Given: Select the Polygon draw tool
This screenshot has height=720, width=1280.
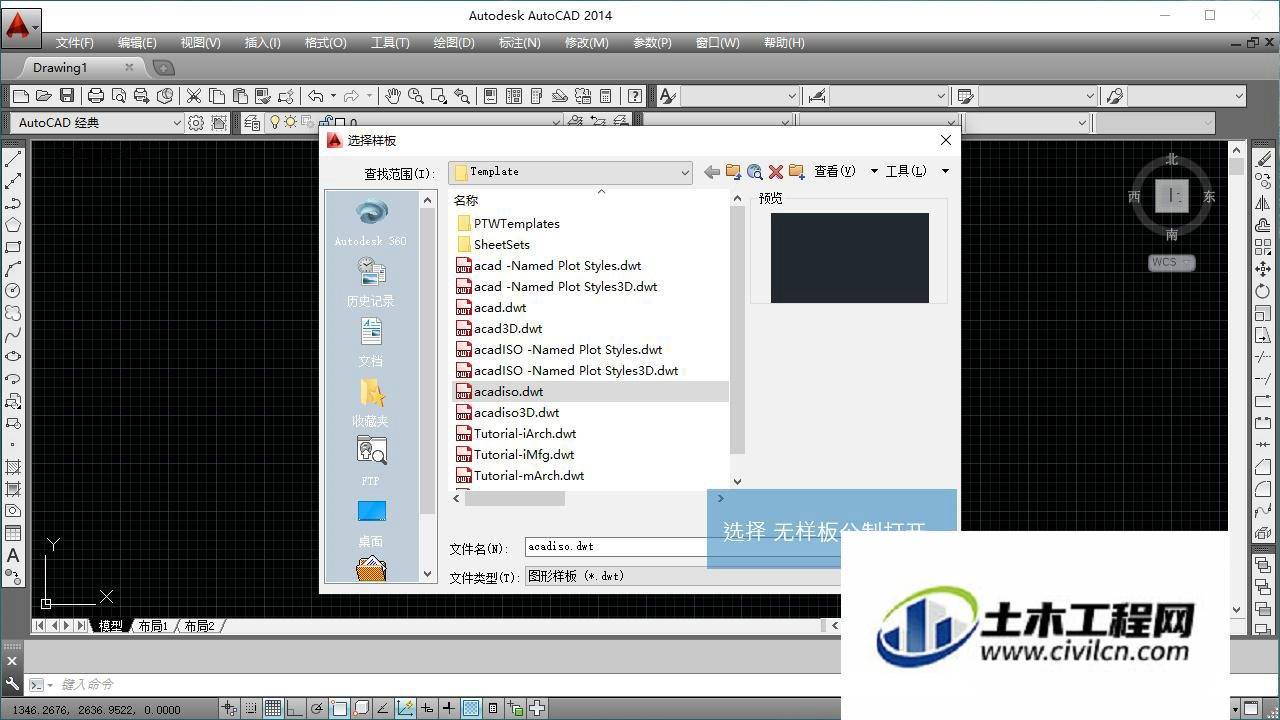Looking at the screenshot, I should pos(13,225).
